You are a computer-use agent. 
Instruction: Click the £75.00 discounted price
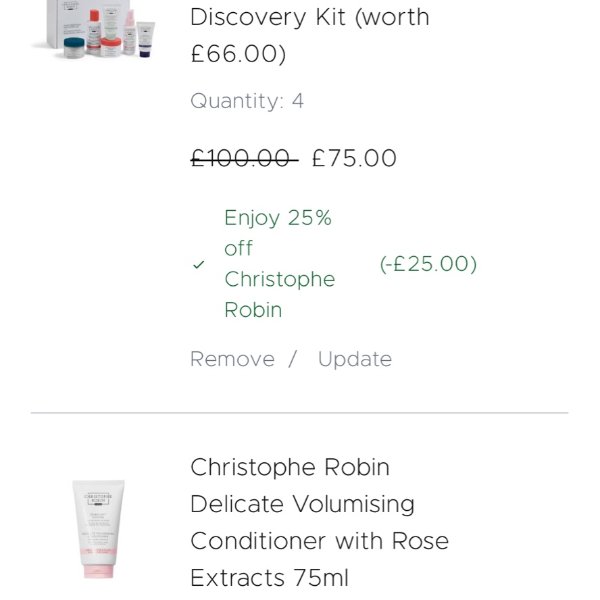[354, 159]
